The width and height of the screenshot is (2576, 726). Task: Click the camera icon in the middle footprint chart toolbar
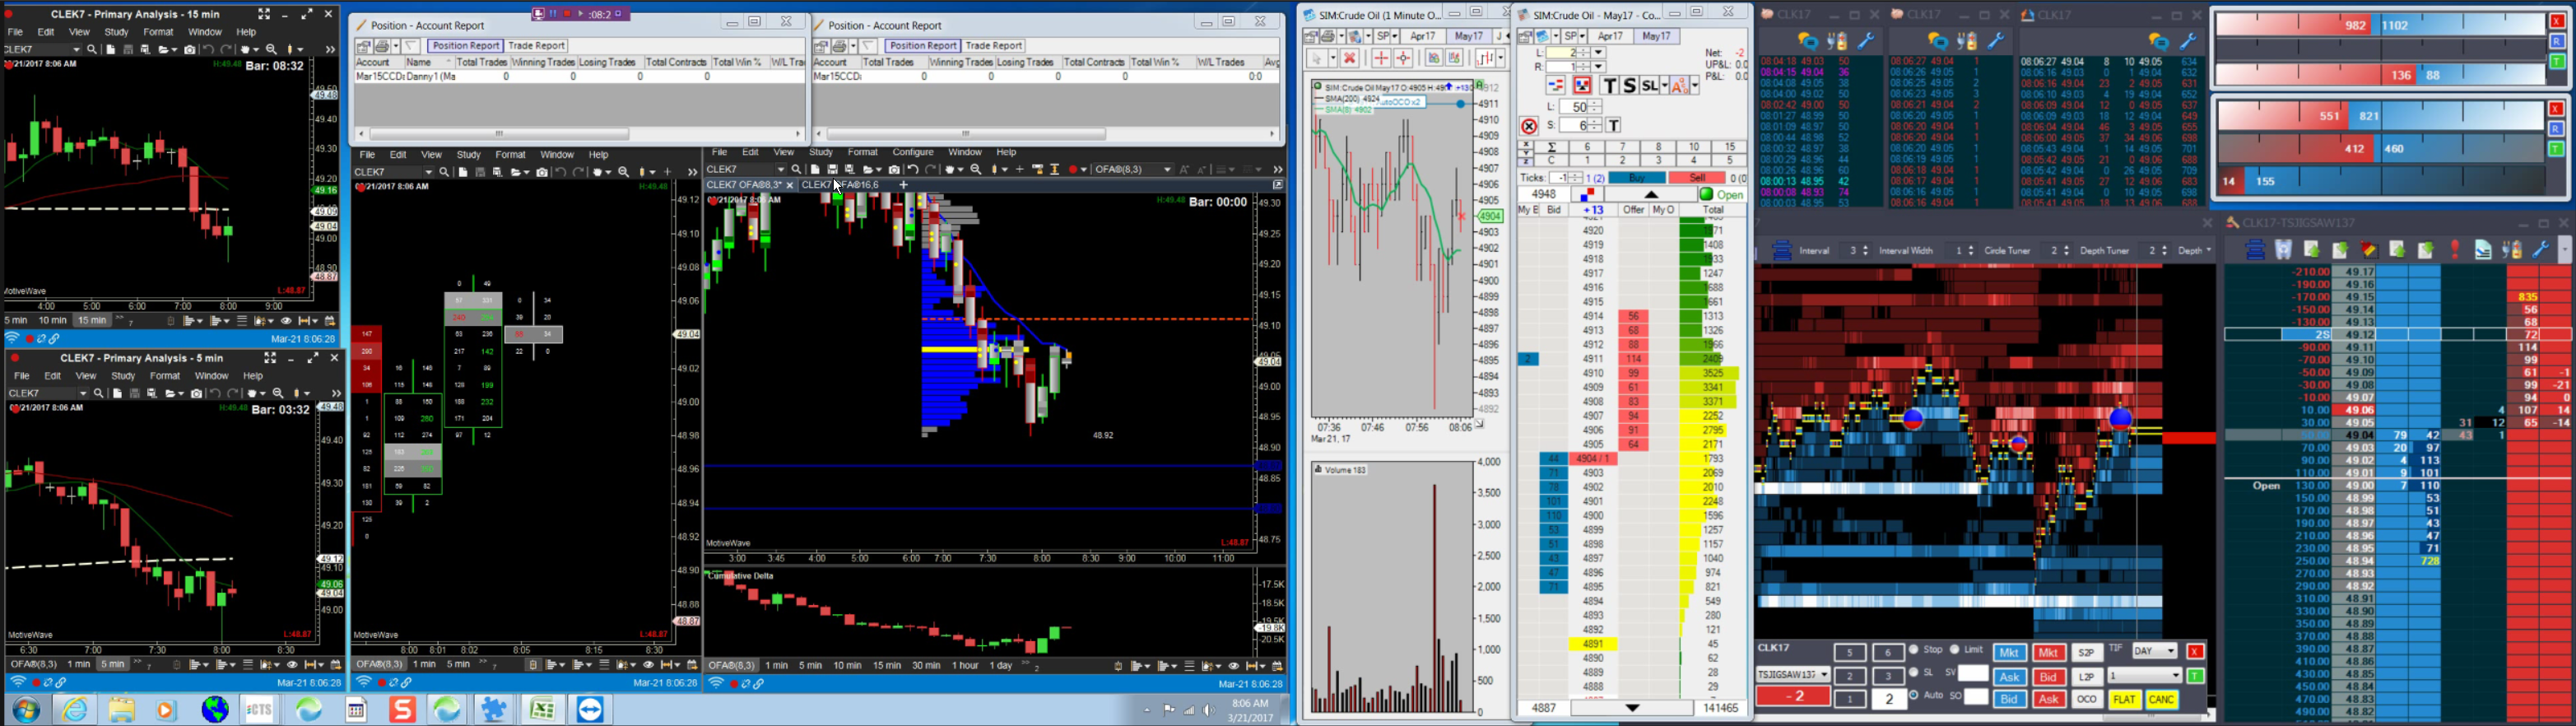click(x=542, y=172)
